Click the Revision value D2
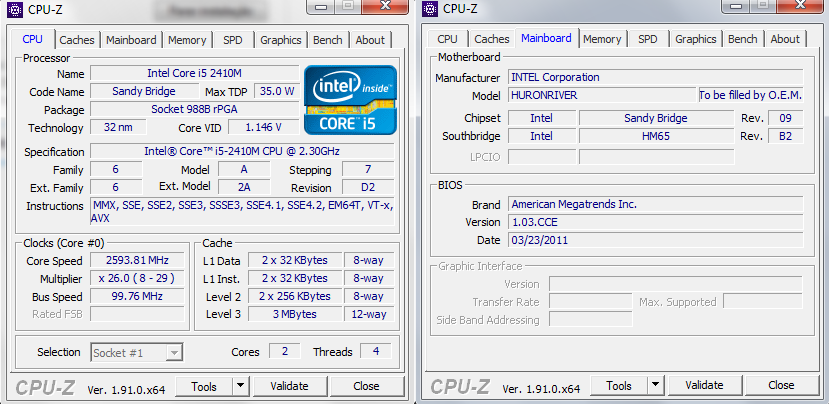The height and width of the screenshot is (404, 829). coord(368,187)
